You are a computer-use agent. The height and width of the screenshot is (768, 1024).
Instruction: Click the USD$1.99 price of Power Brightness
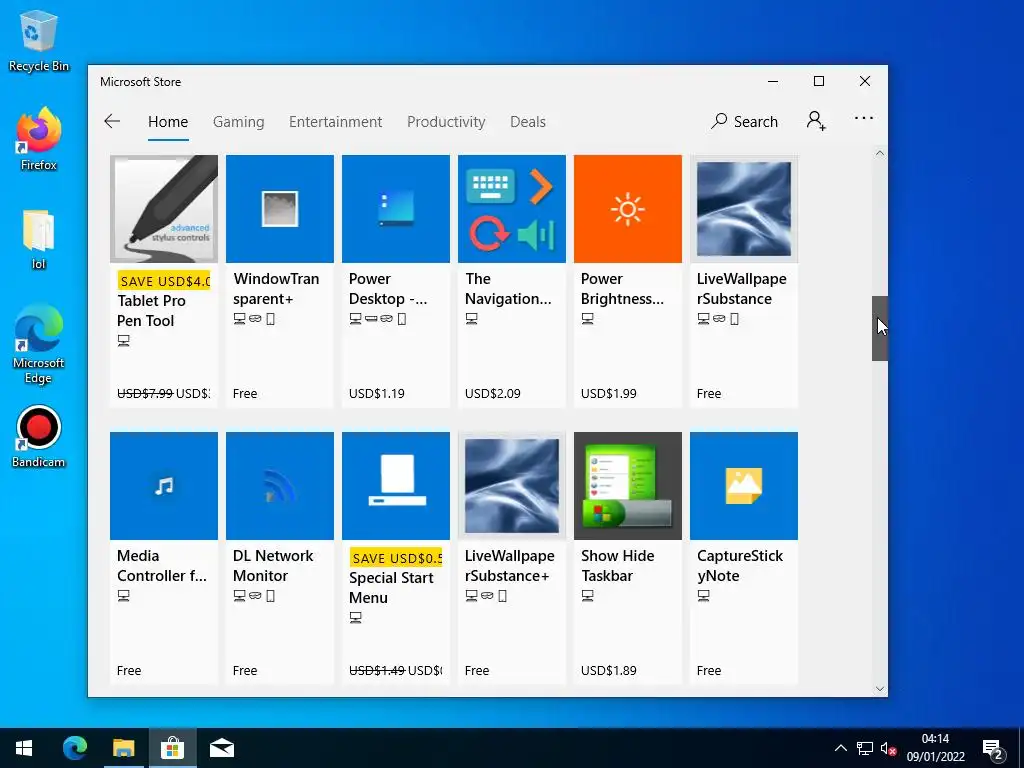click(x=609, y=394)
